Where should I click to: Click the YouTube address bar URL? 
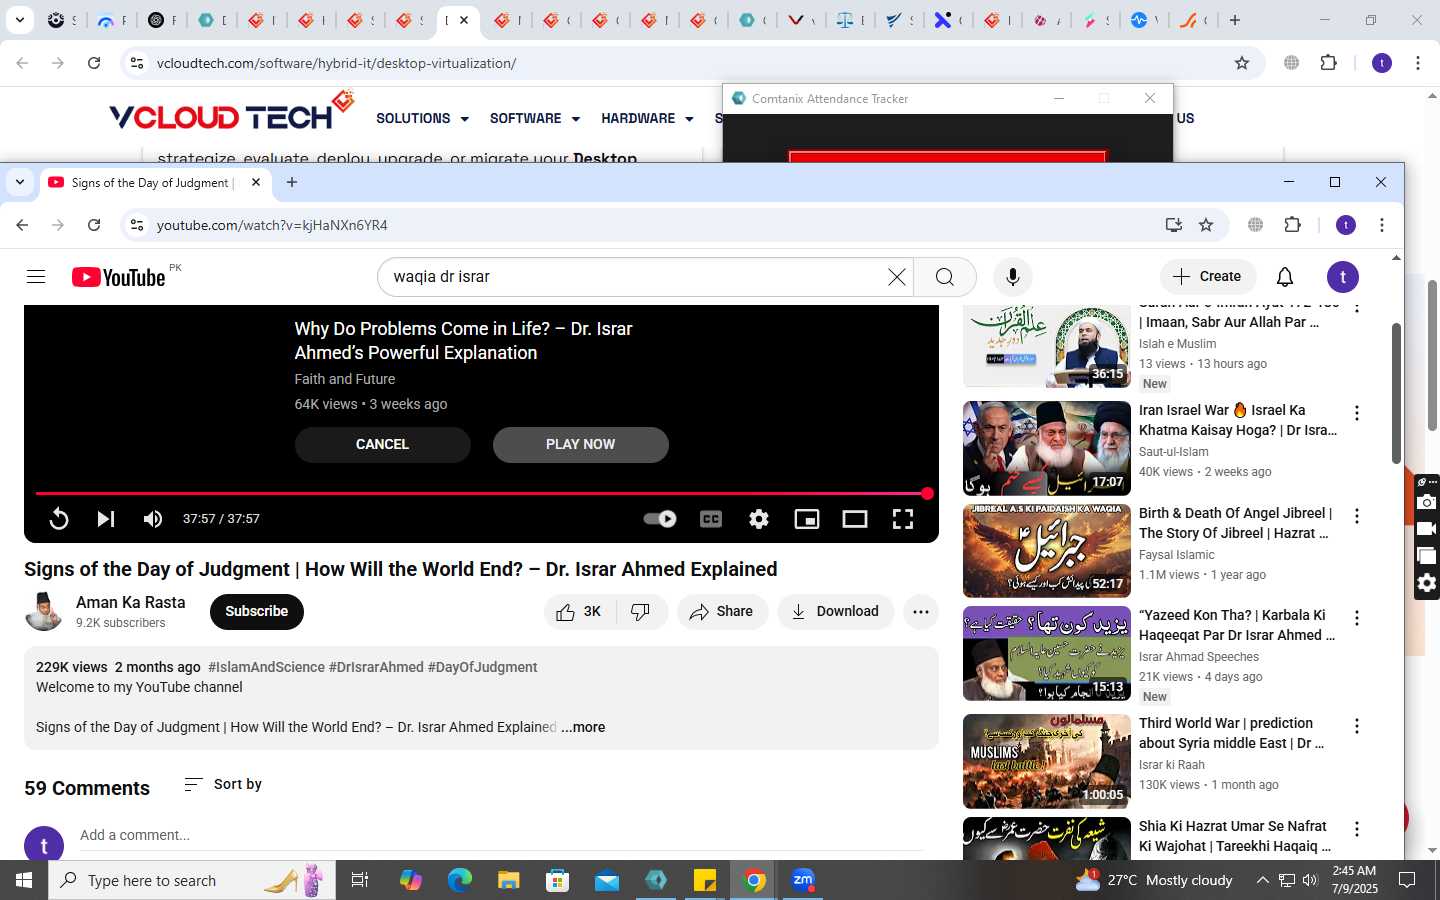(x=272, y=225)
